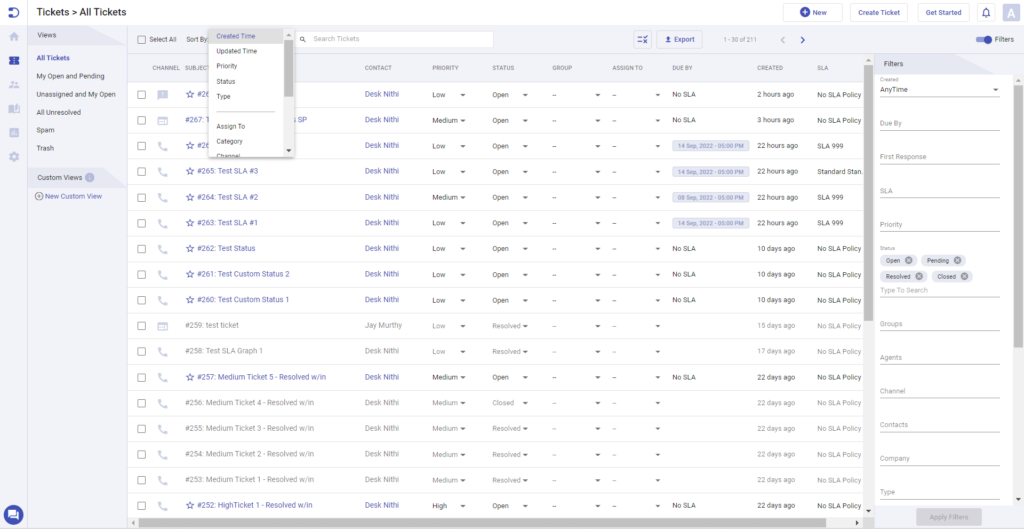Remove the Resolved status filter chip
The width and height of the screenshot is (1024, 529).
point(919,276)
